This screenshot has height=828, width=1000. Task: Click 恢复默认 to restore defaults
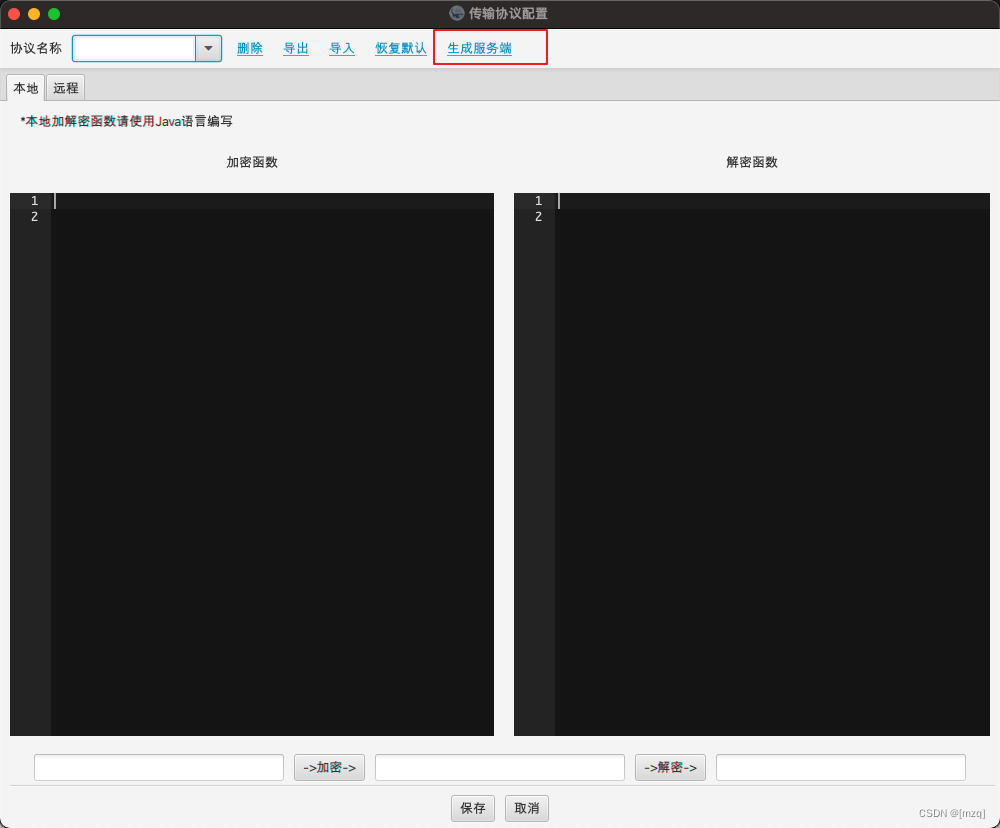[x=399, y=47]
